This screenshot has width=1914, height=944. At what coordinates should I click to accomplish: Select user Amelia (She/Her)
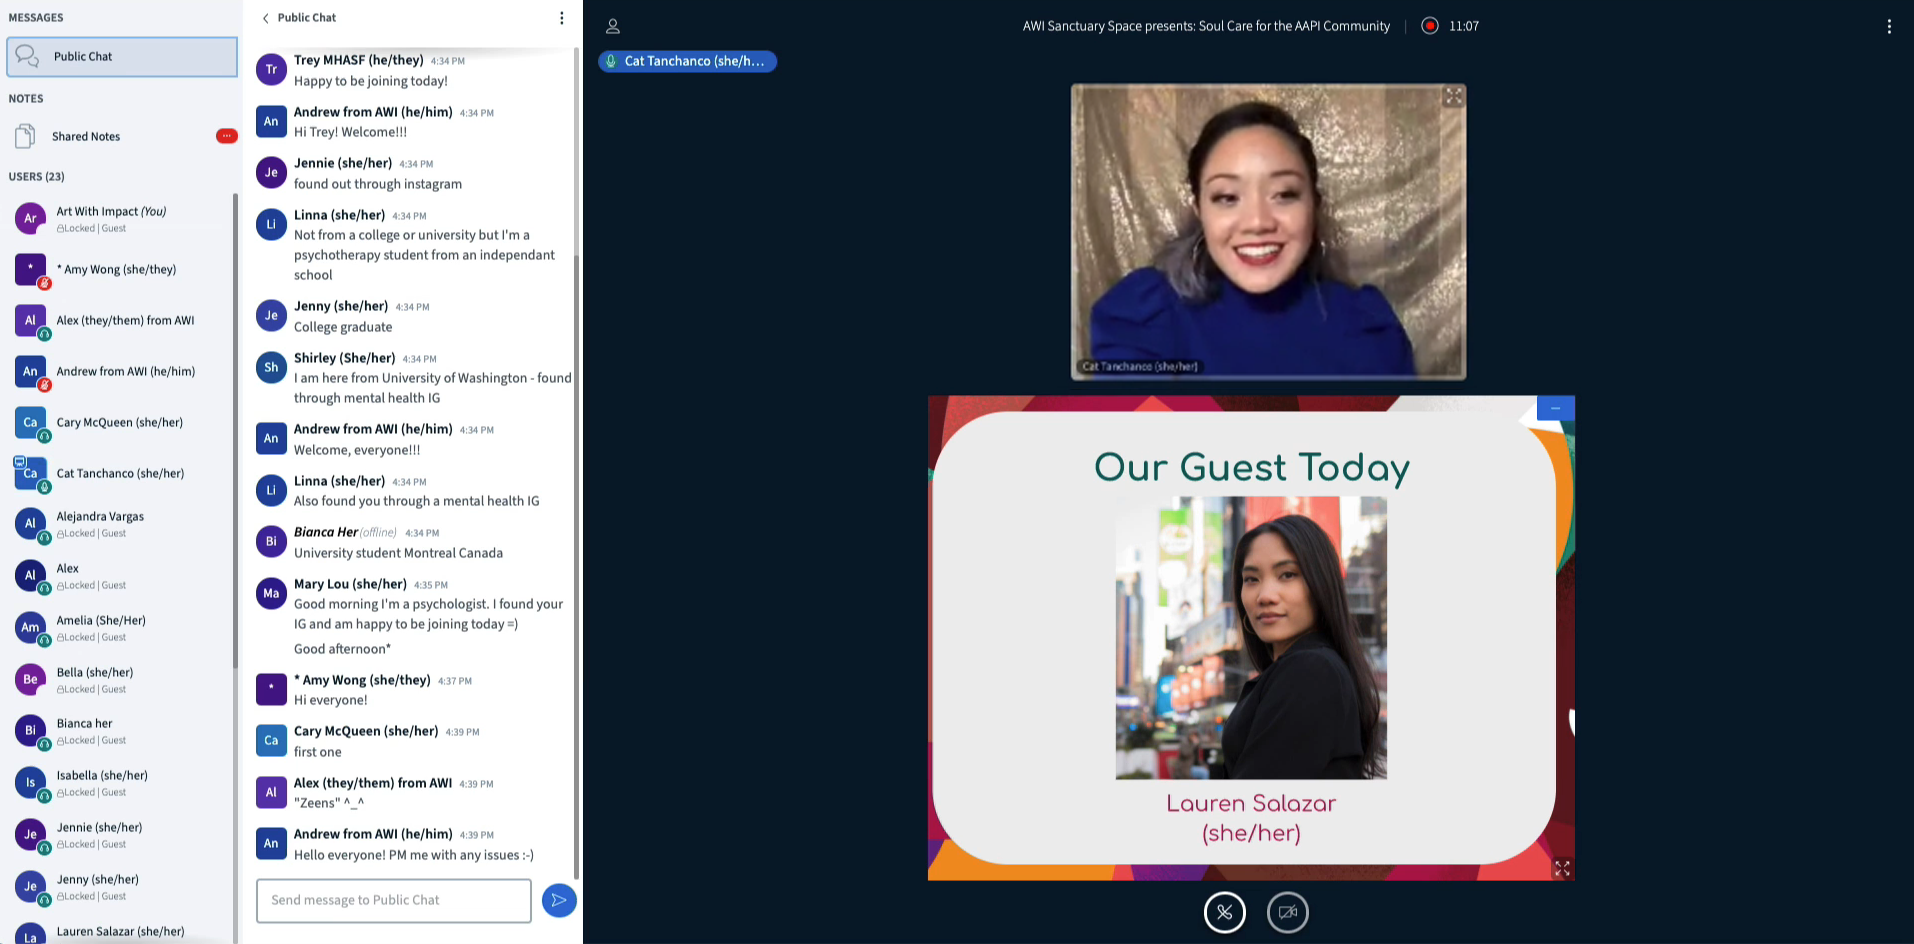120,628
